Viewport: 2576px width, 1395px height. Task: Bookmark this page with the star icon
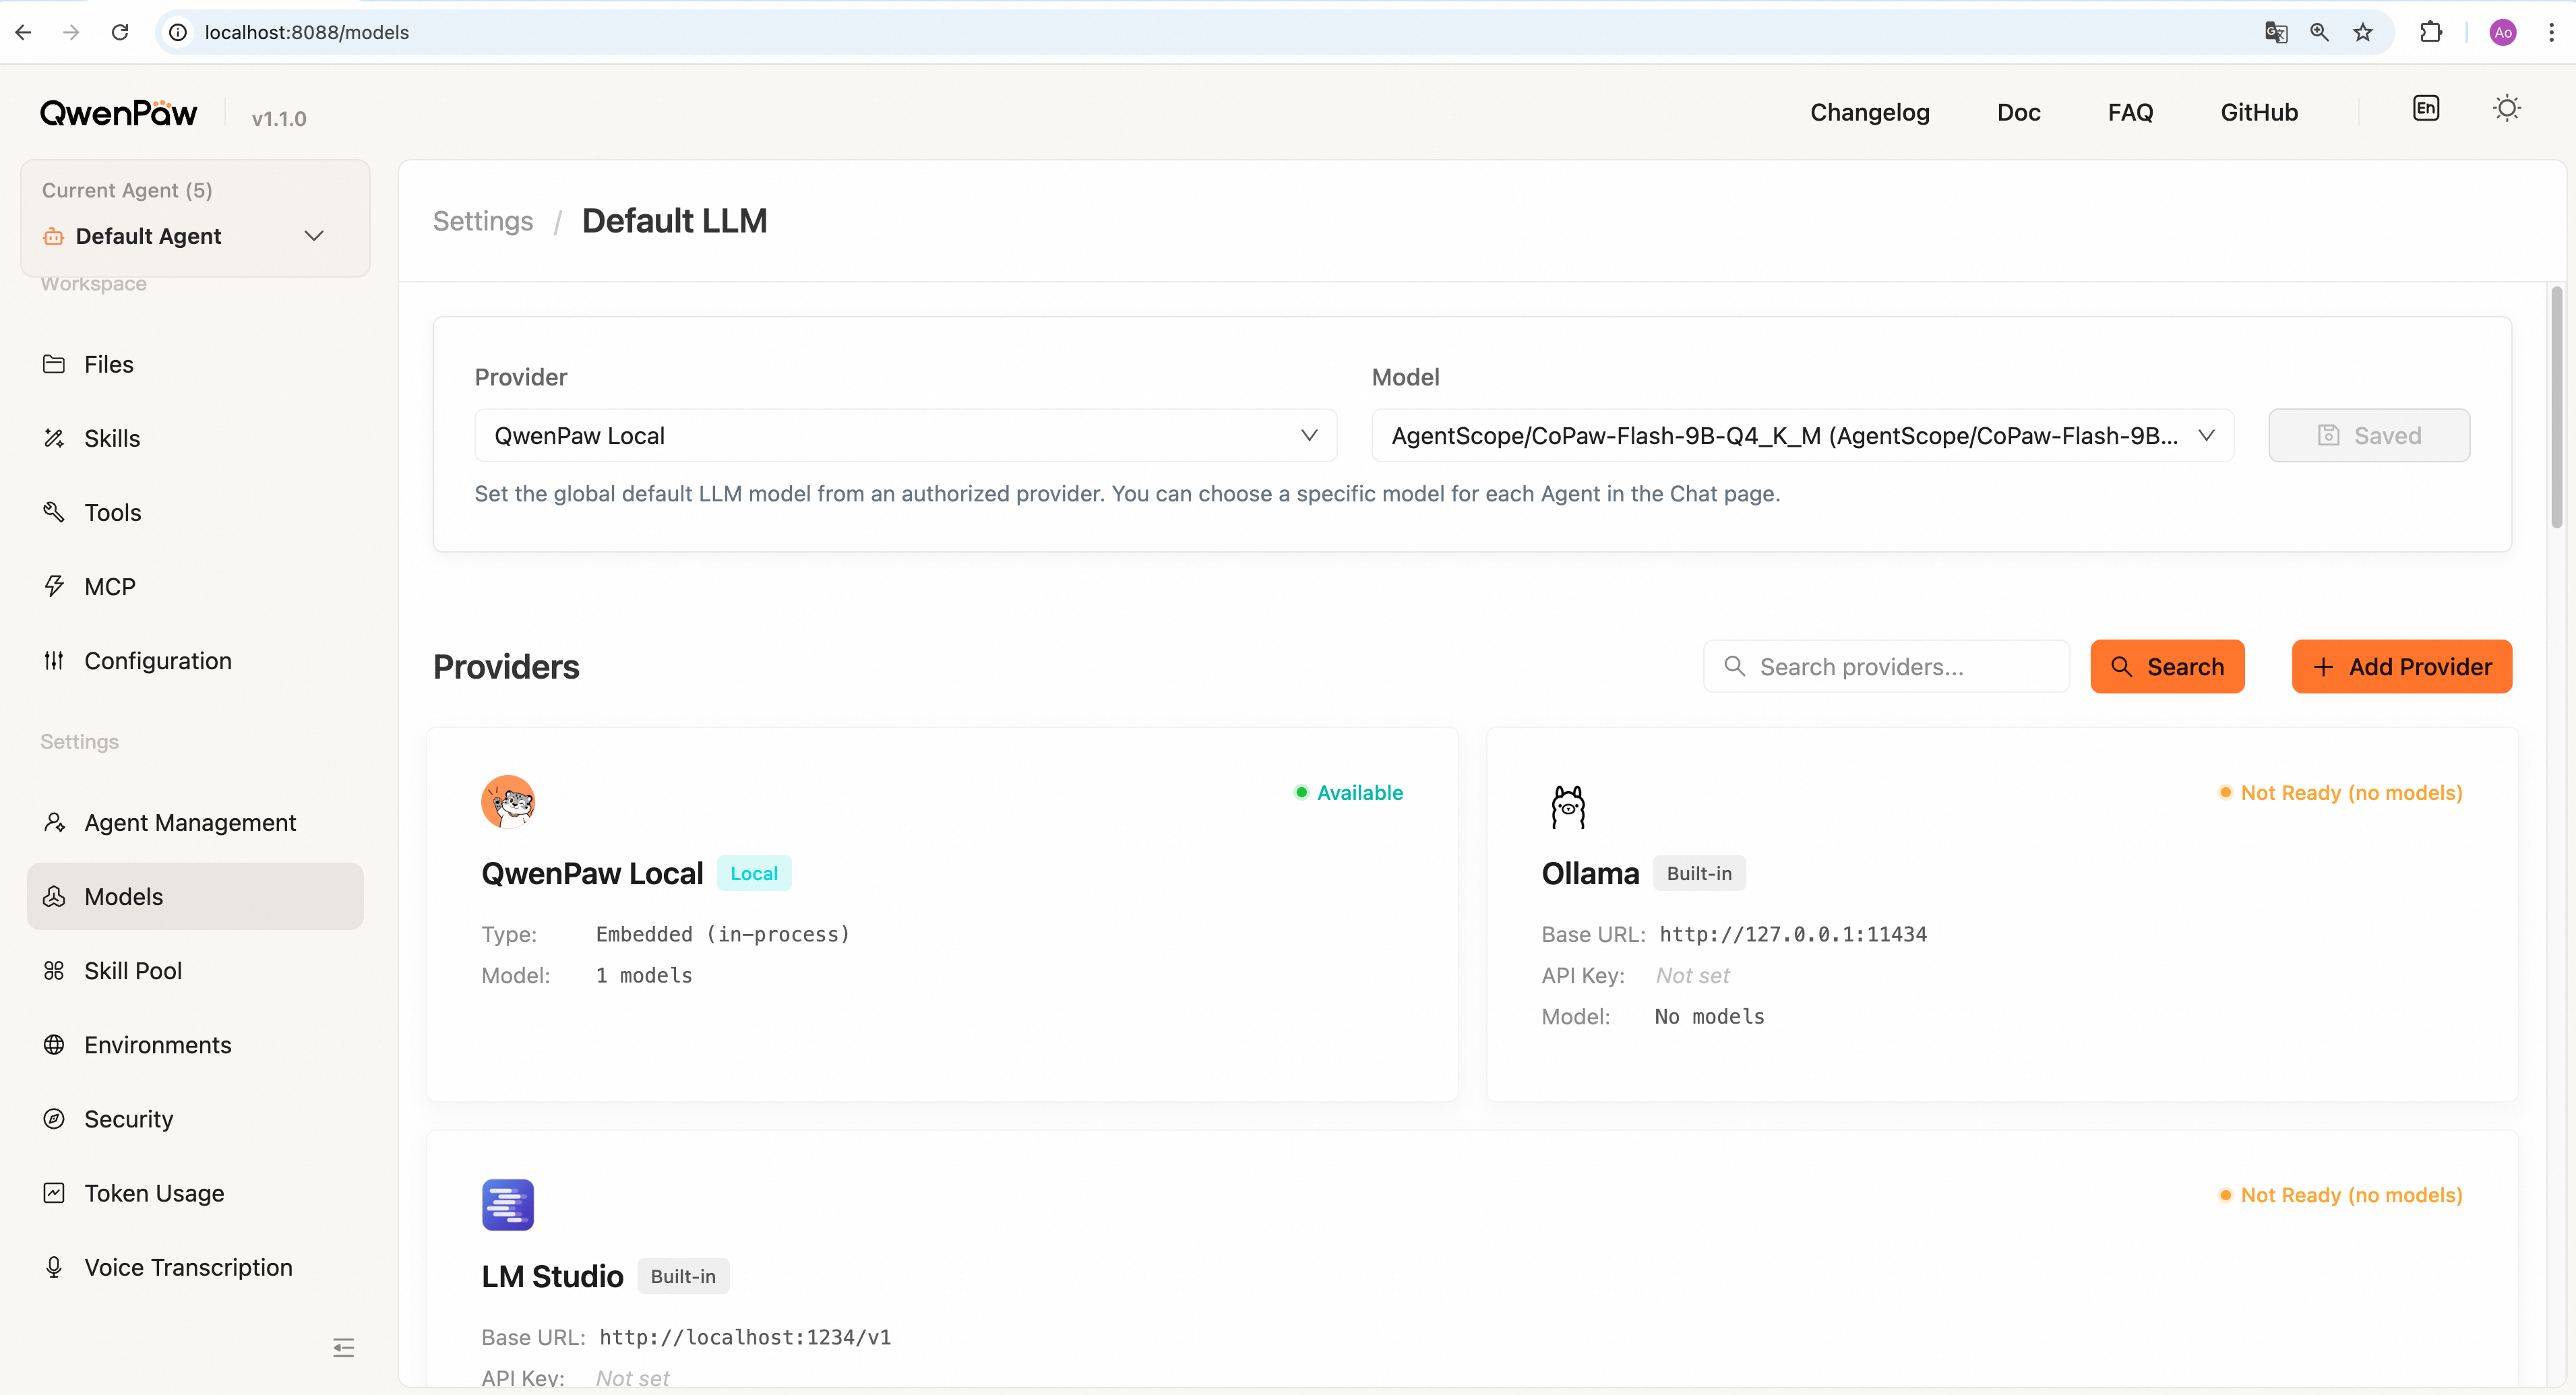pyautogui.click(x=2363, y=32)
